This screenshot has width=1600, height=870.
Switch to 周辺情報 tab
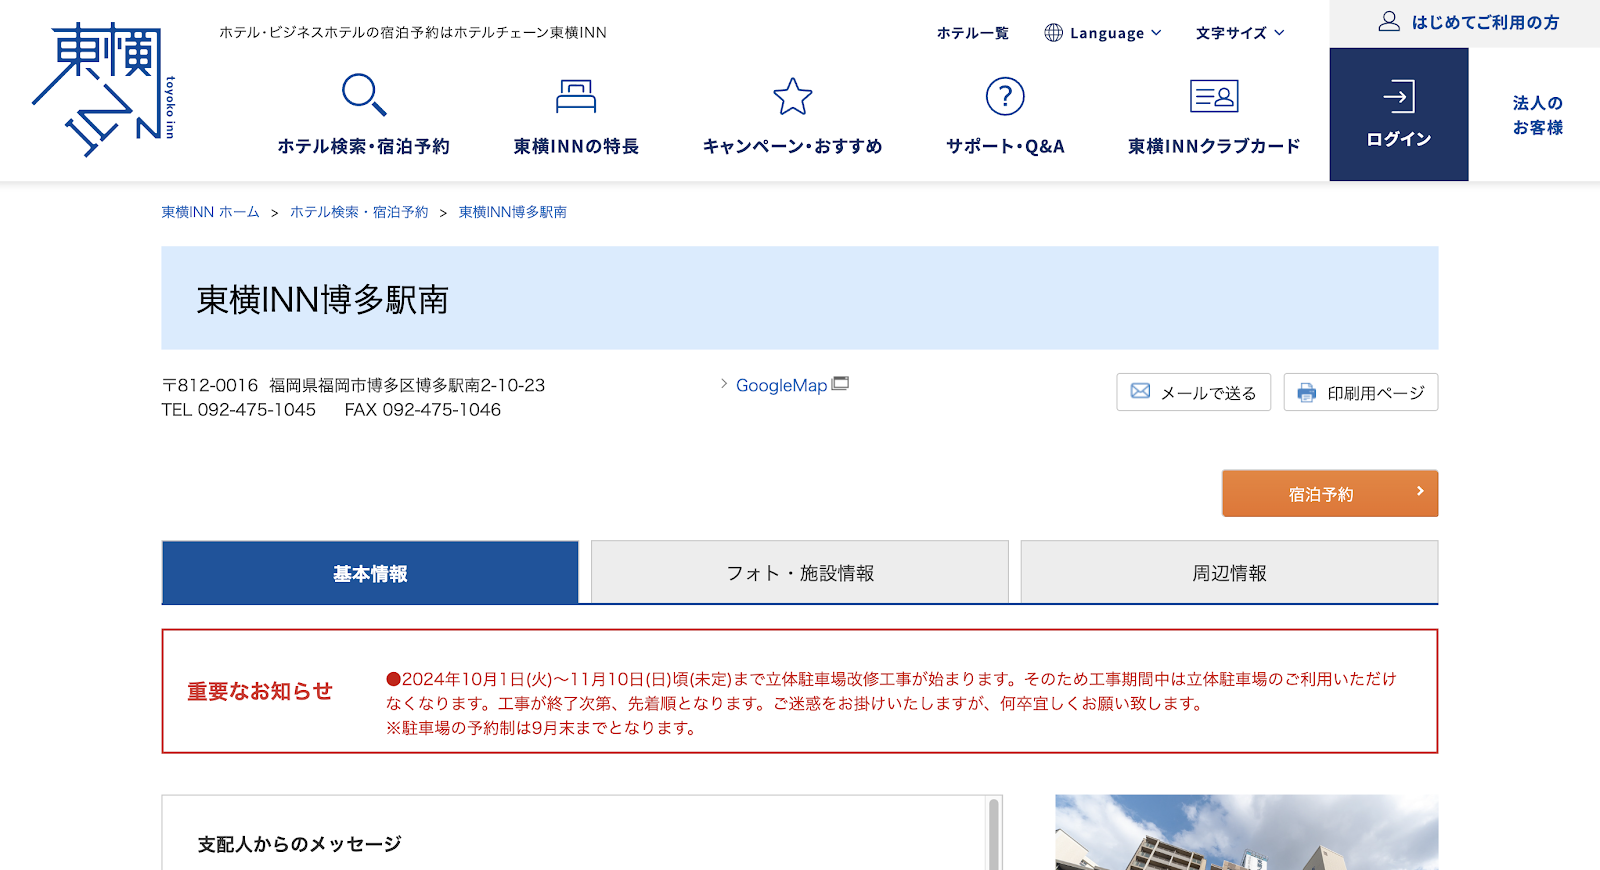pyautogui.click(x=1229, y=573)
